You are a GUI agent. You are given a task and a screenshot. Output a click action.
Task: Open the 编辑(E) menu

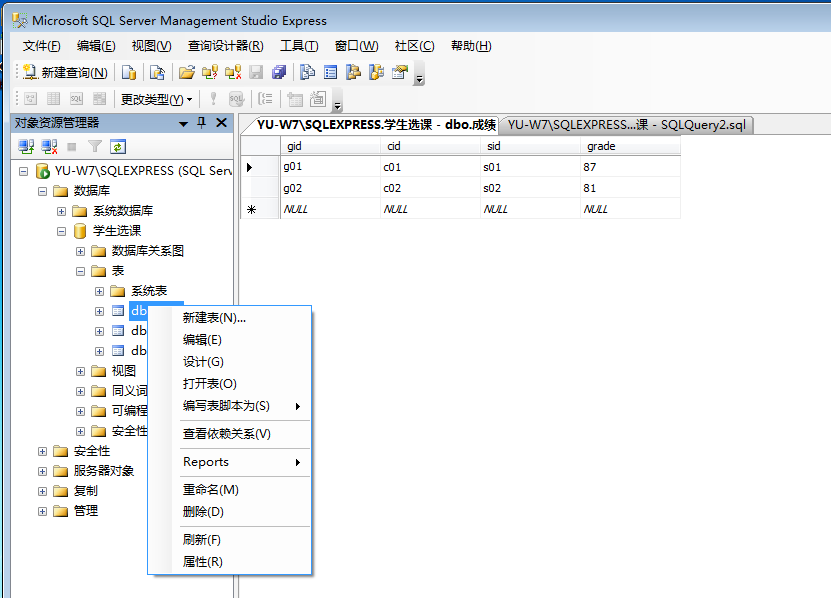(96, 46)
